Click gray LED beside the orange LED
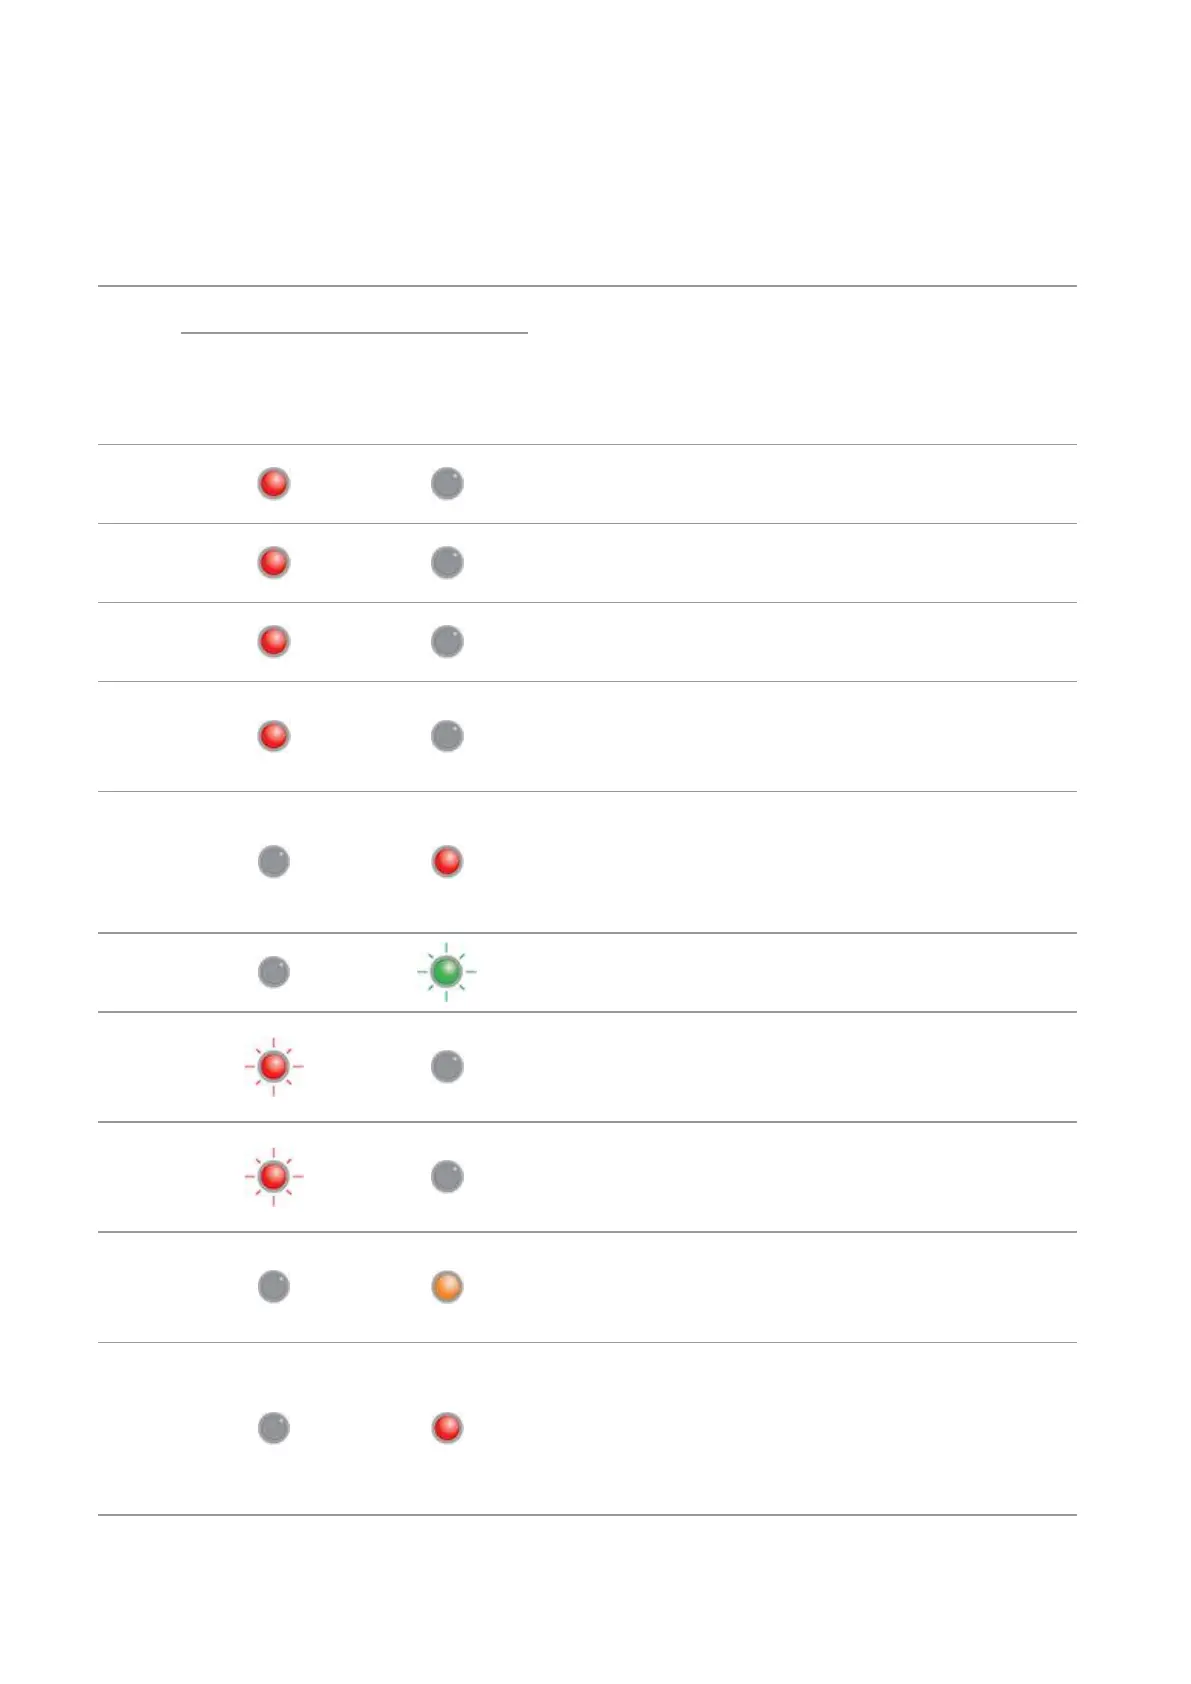1191x1684 pixels. (x=274, y=1286)
